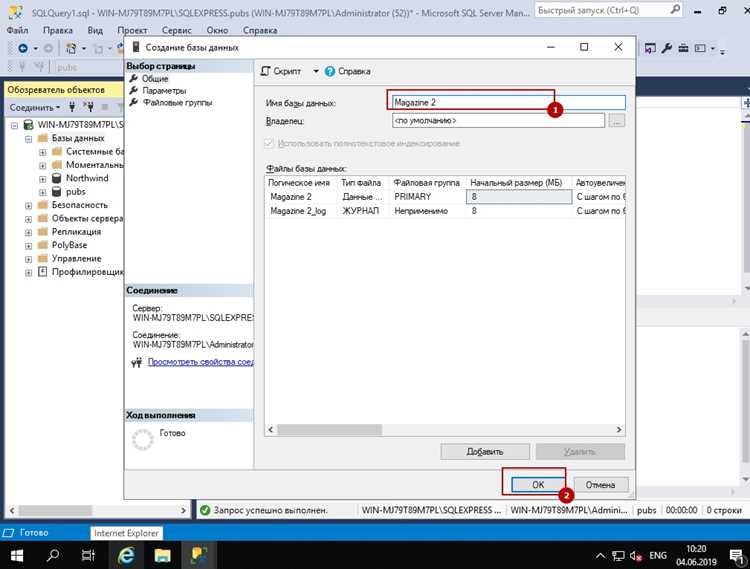Image resolution: width=750 pixels, height=569 pixels.
Task: Click the New Project toolbar icon
Action: (71, 48)
